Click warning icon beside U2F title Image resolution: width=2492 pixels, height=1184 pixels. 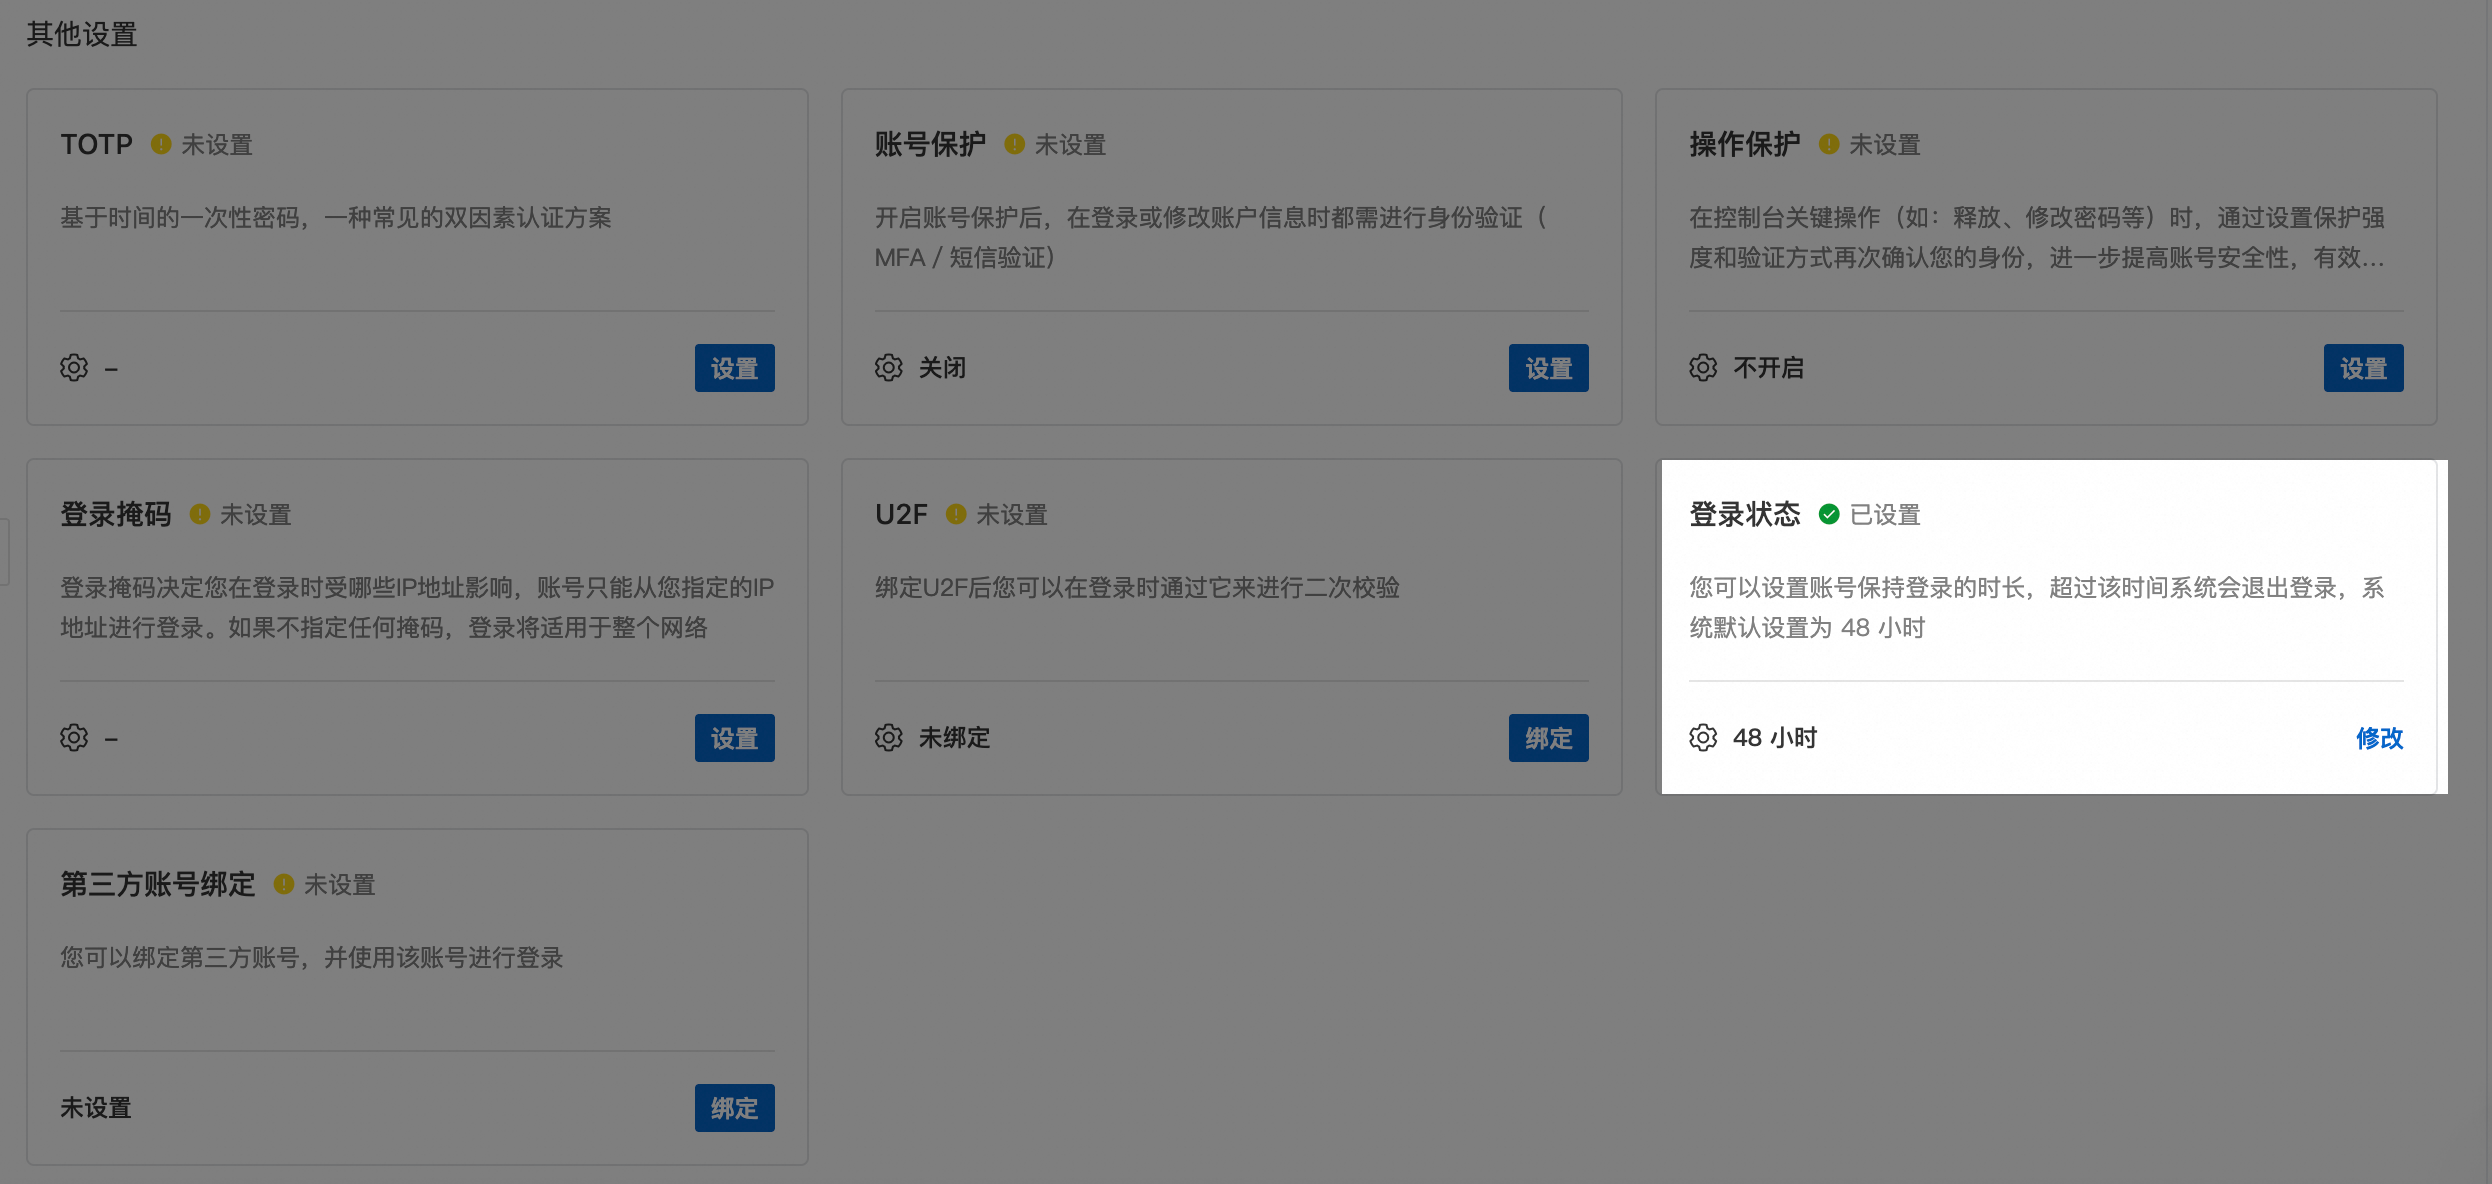click(x=956, y=514)
